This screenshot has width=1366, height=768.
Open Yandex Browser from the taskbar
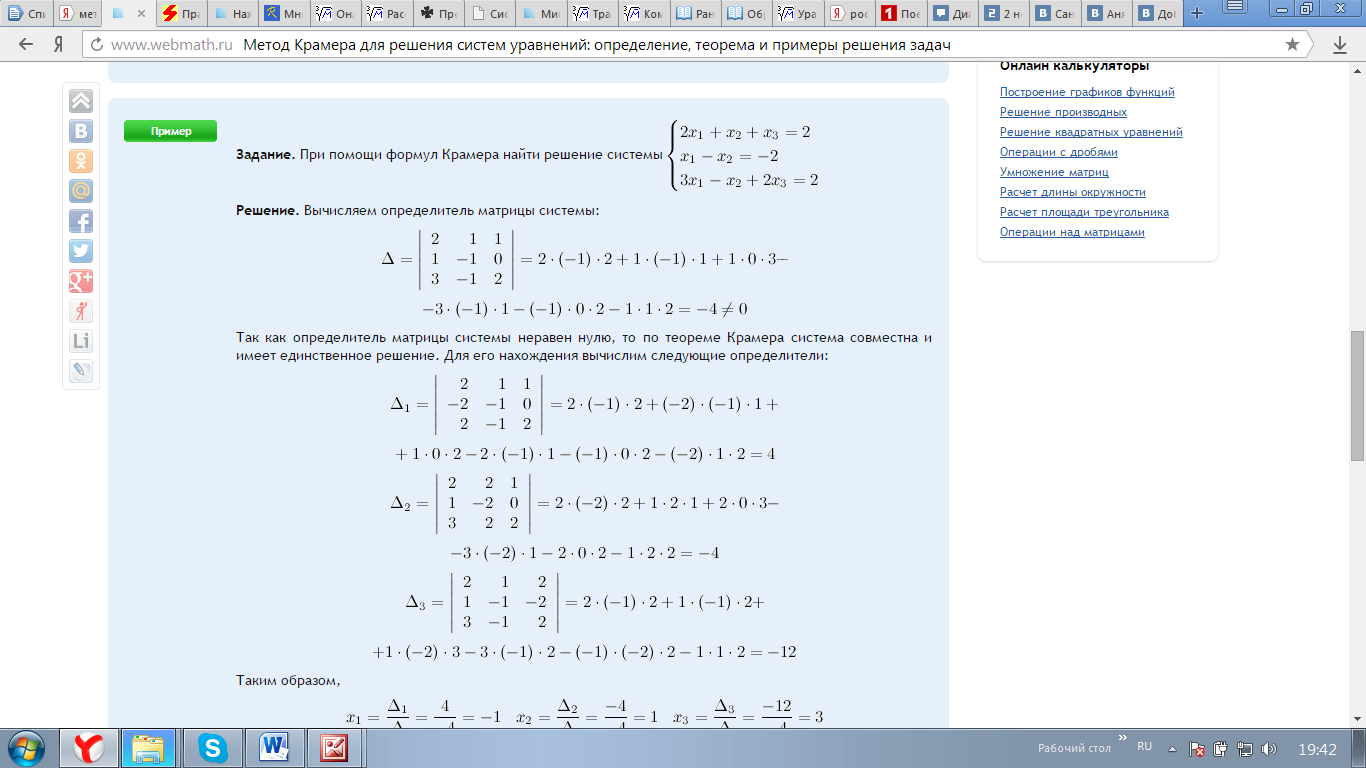[x=89, y=748]
